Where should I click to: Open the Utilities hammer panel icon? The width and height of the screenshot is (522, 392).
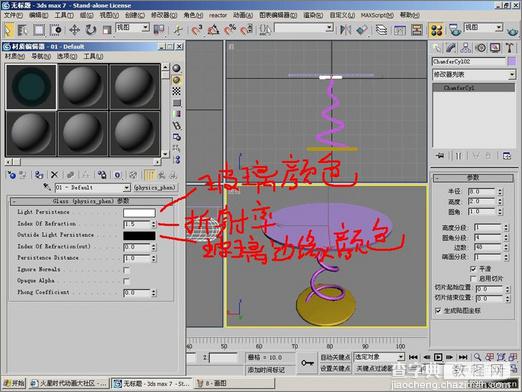(510, 48)
